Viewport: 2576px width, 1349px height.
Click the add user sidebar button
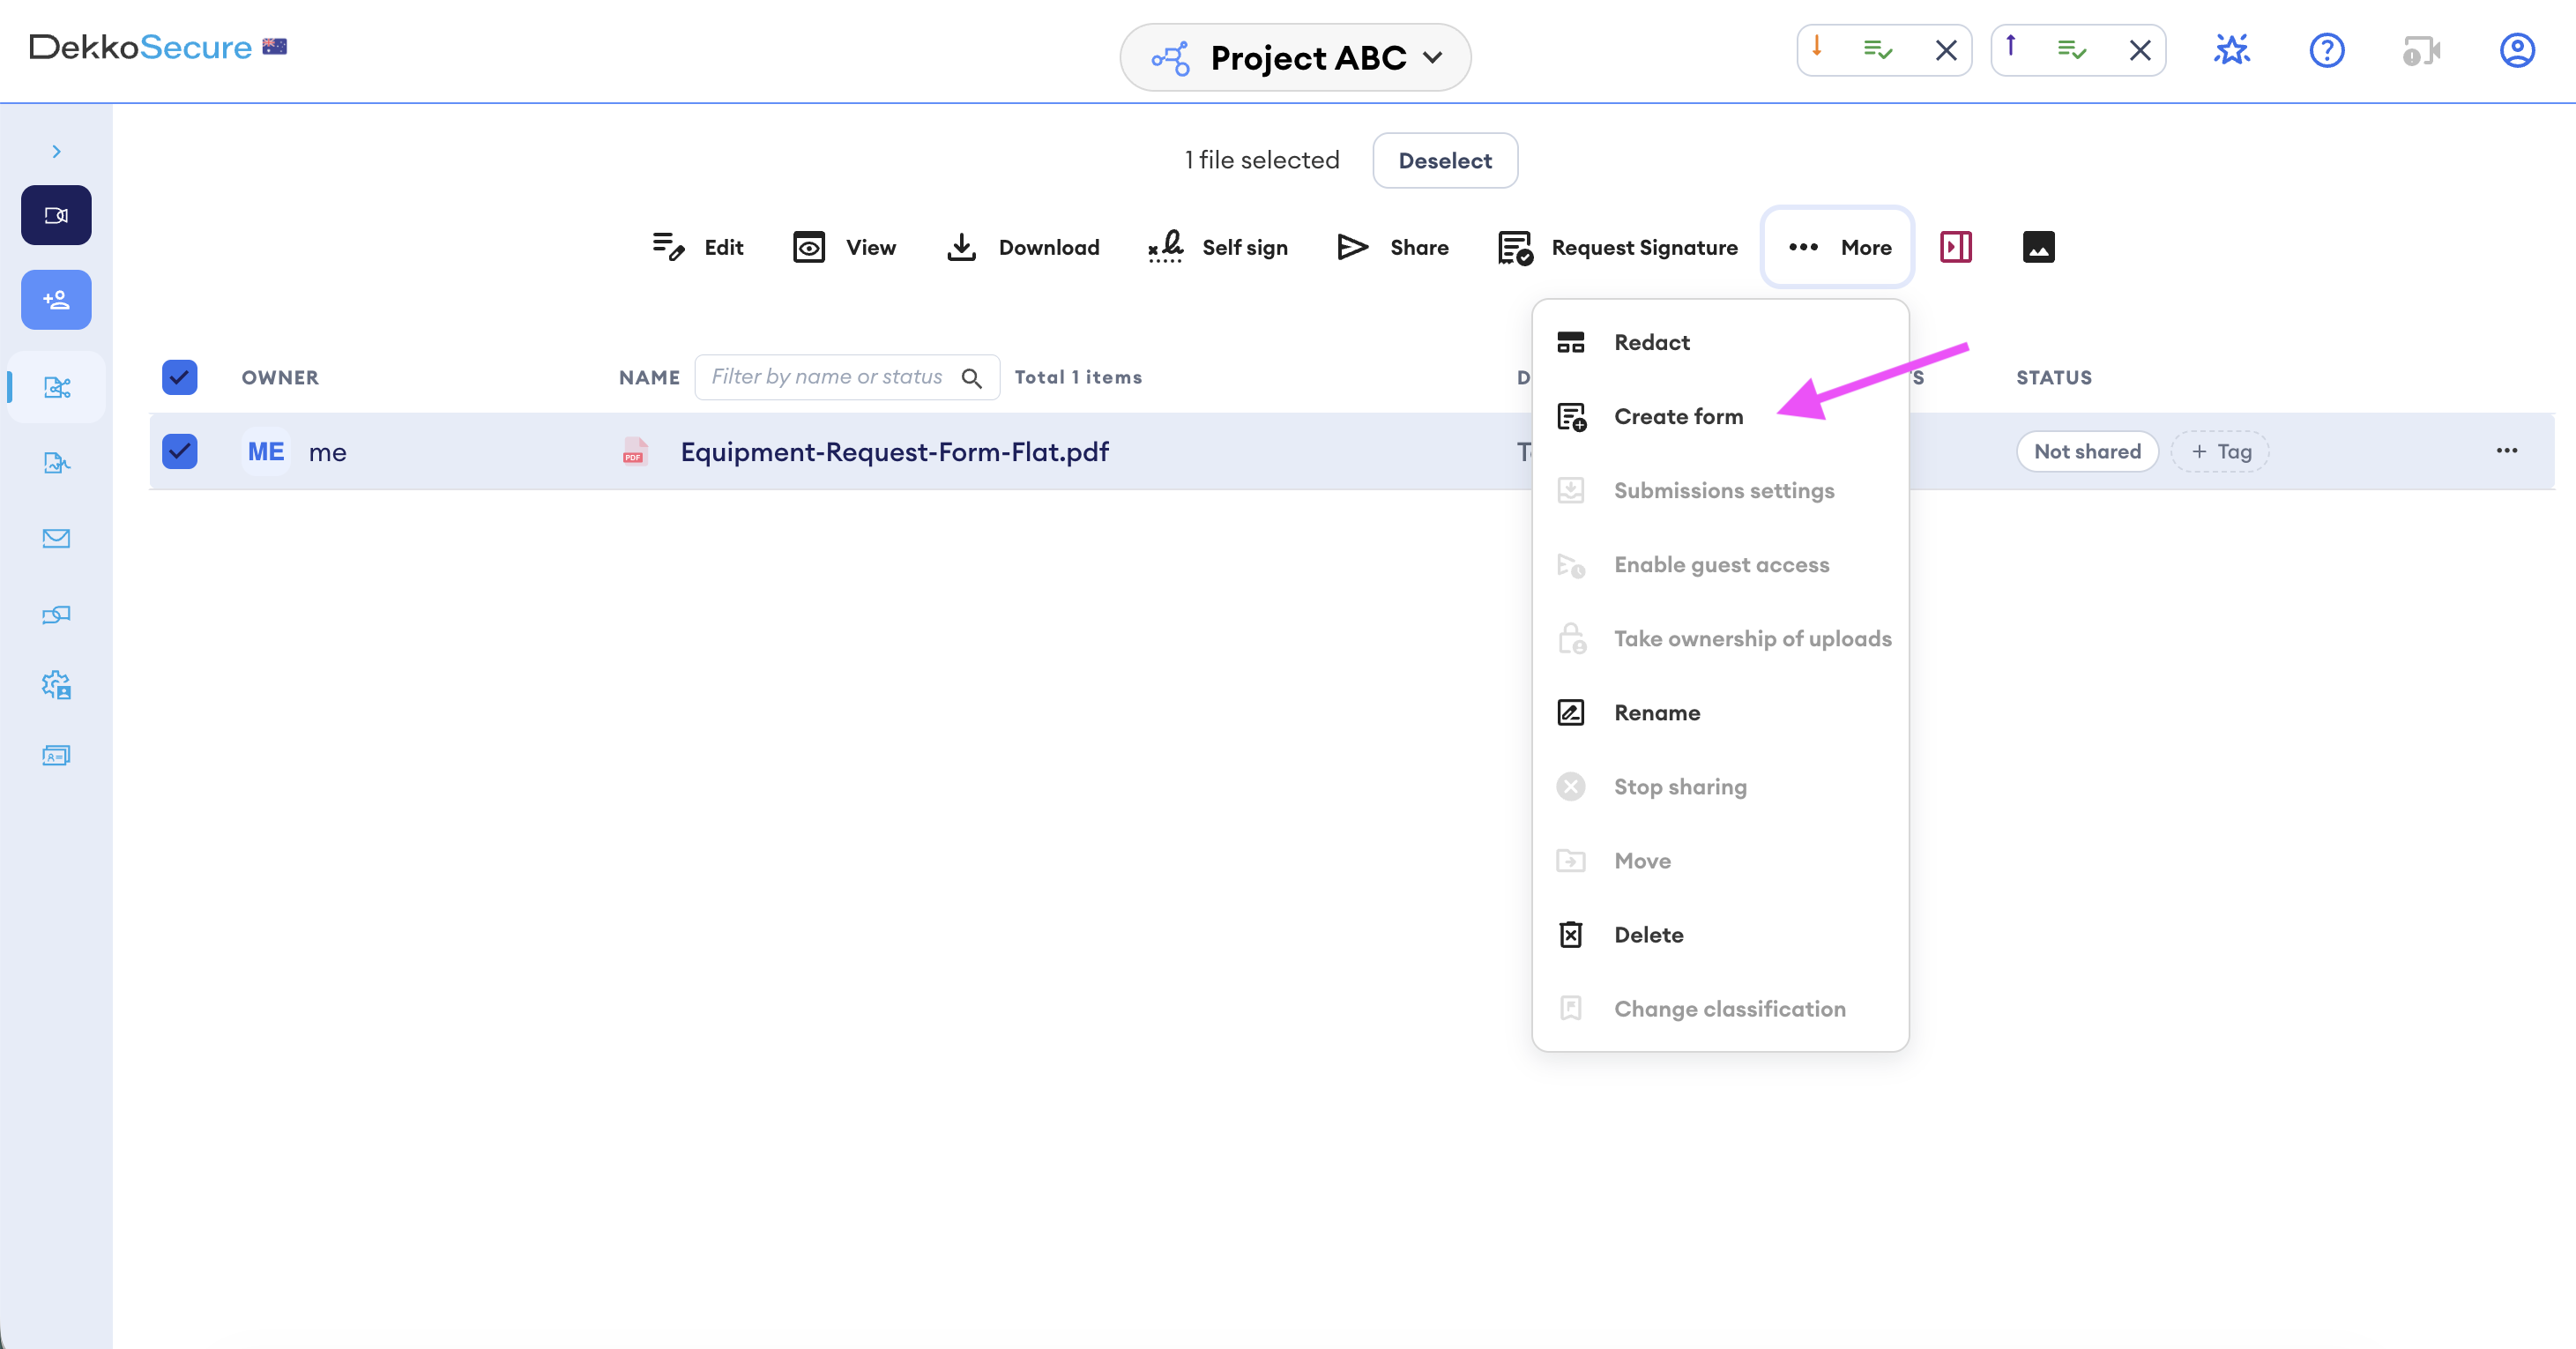click(x=56, y=300)
